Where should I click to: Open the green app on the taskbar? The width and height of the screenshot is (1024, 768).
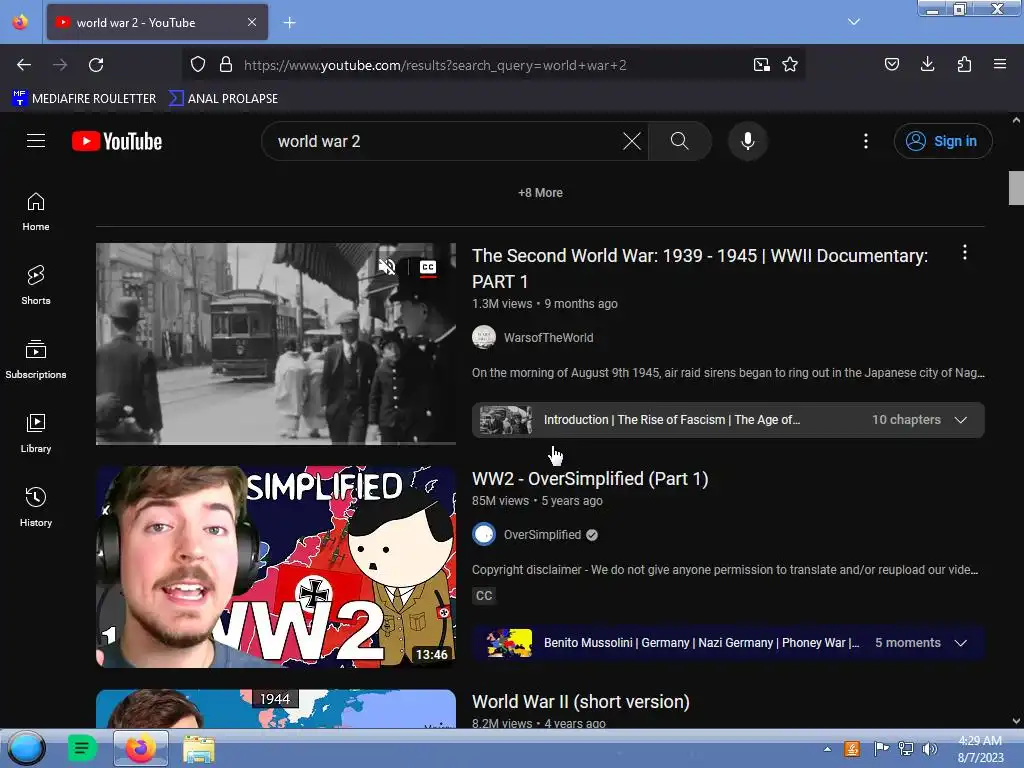pyautogui.click(x=82, y=748)
